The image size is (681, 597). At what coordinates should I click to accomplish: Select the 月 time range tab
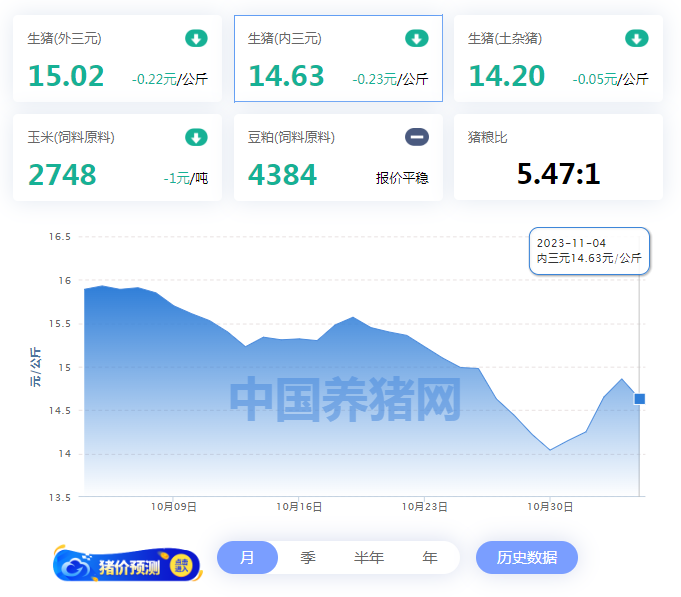coord(247,557)
